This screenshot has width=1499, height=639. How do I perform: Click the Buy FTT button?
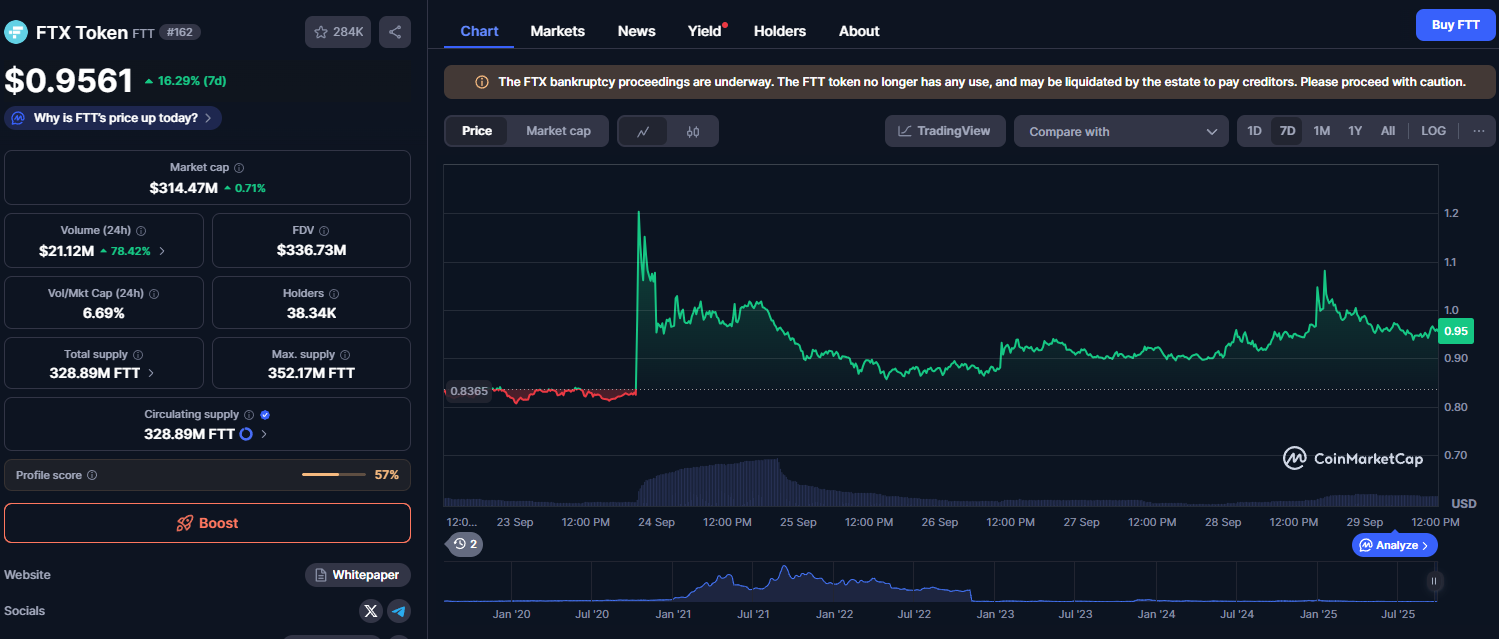pyautogui.click(x=1455, y=25)
